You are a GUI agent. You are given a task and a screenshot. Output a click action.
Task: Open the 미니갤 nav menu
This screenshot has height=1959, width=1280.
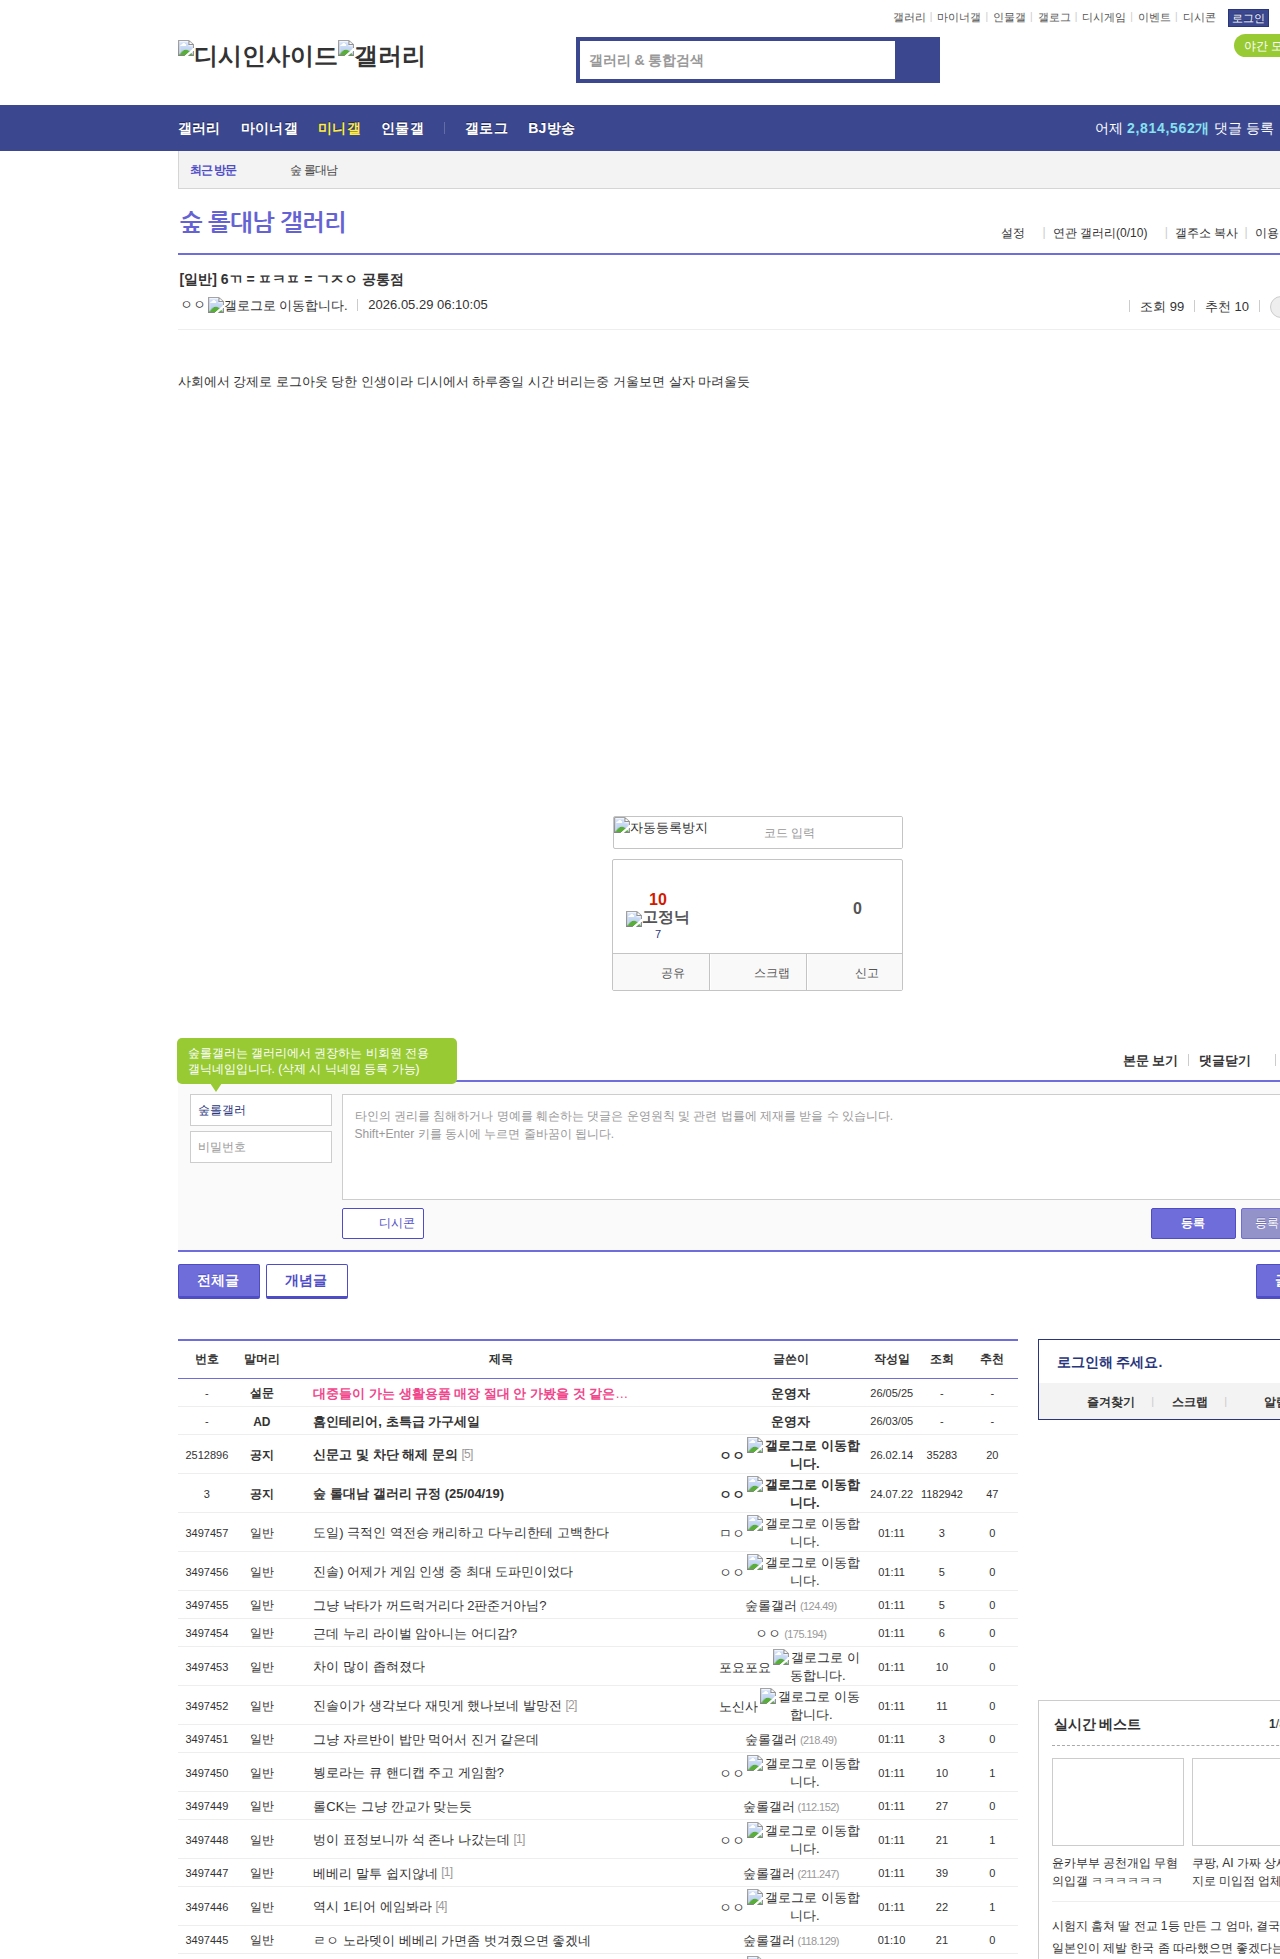tap(339, 128)
